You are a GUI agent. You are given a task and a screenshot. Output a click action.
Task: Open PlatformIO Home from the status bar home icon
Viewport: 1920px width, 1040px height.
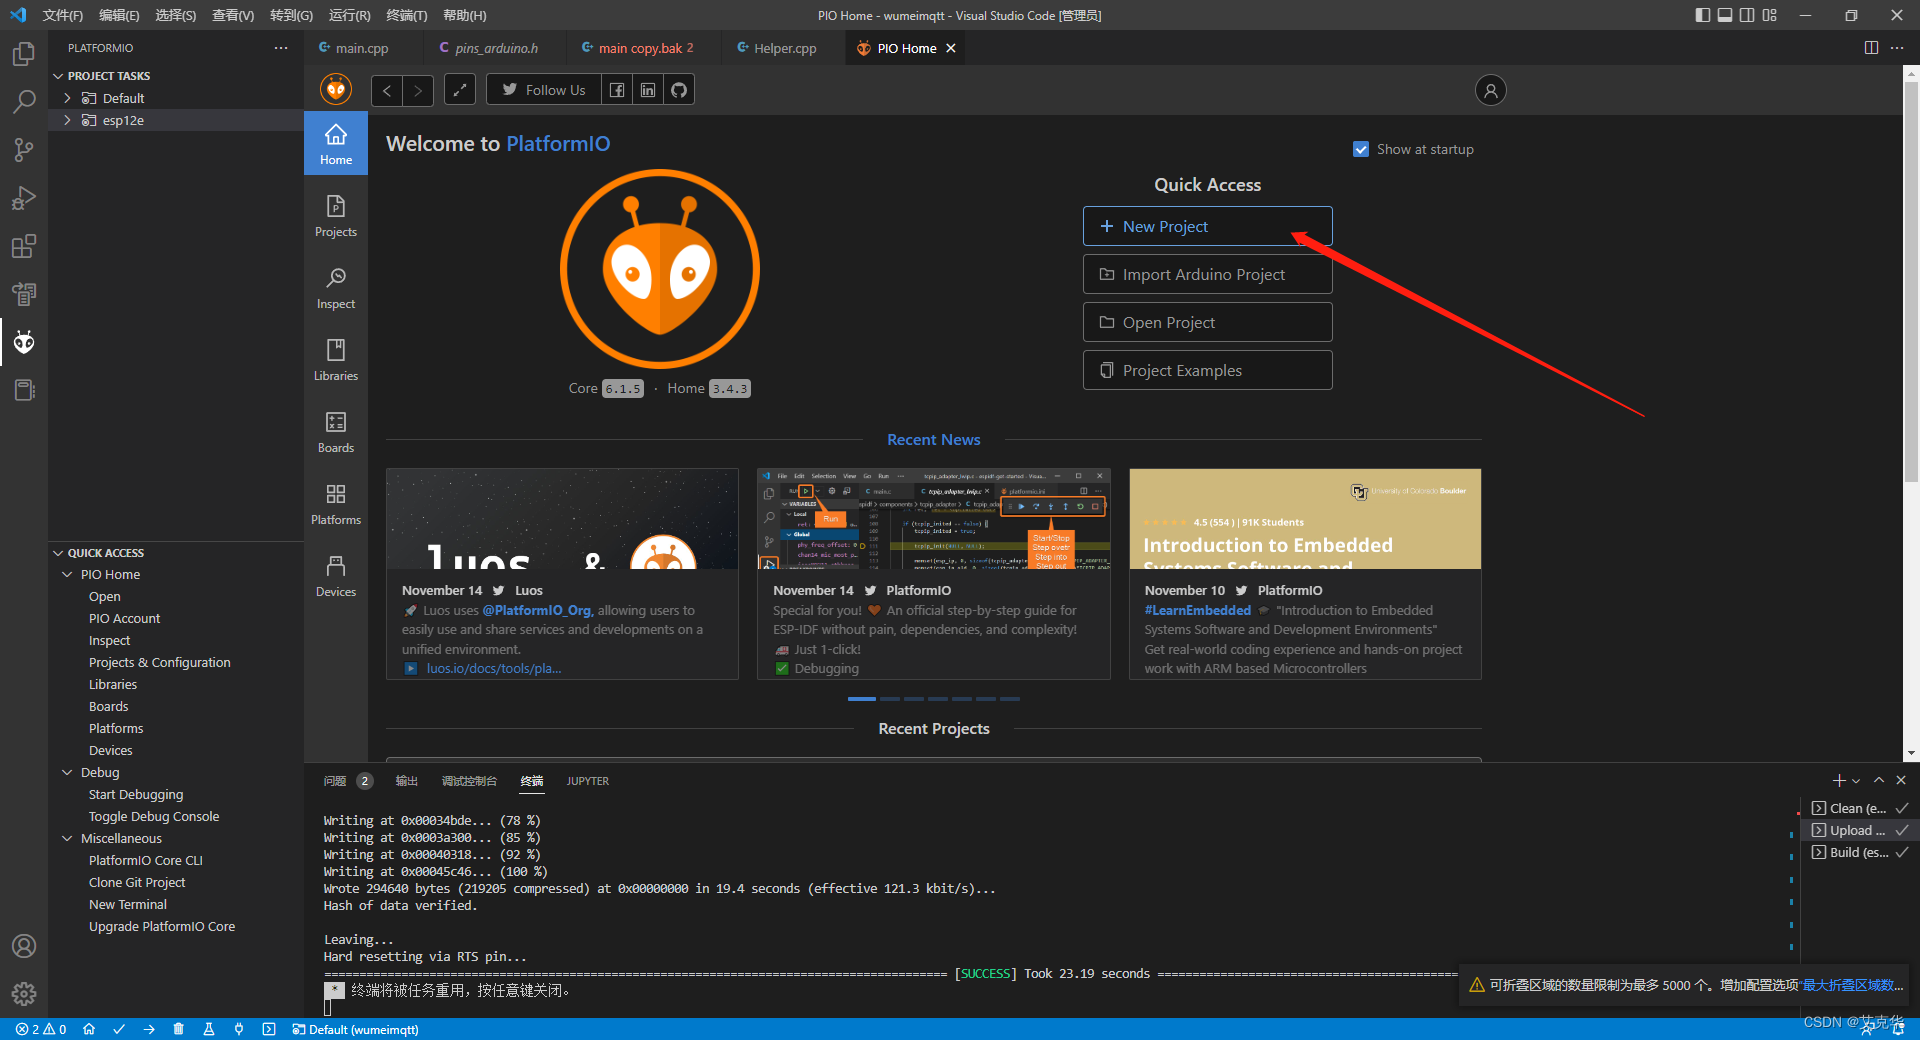[x=89, y=1029]
